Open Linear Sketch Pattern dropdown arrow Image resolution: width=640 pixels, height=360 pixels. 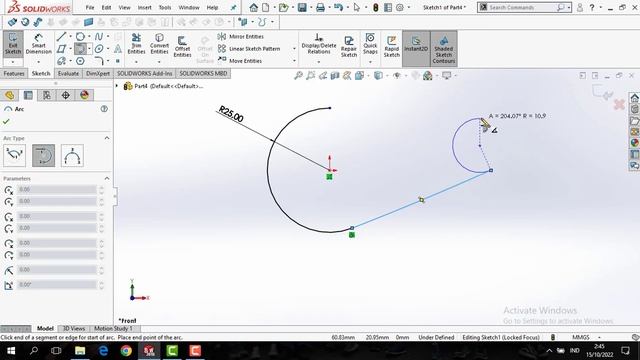294,49
